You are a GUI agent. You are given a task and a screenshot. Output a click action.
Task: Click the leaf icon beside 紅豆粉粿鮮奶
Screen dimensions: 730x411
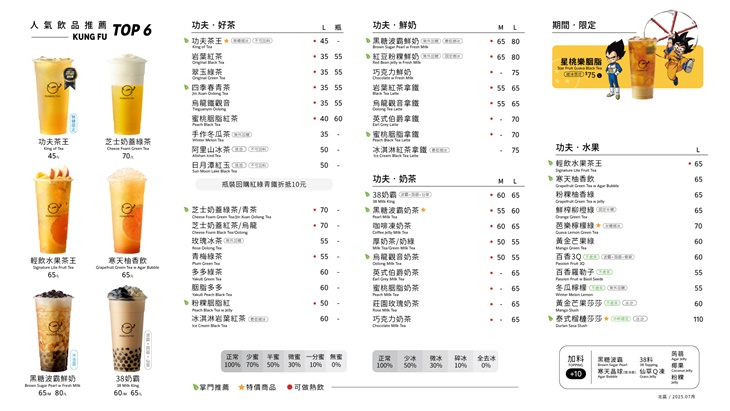point(368,56)
